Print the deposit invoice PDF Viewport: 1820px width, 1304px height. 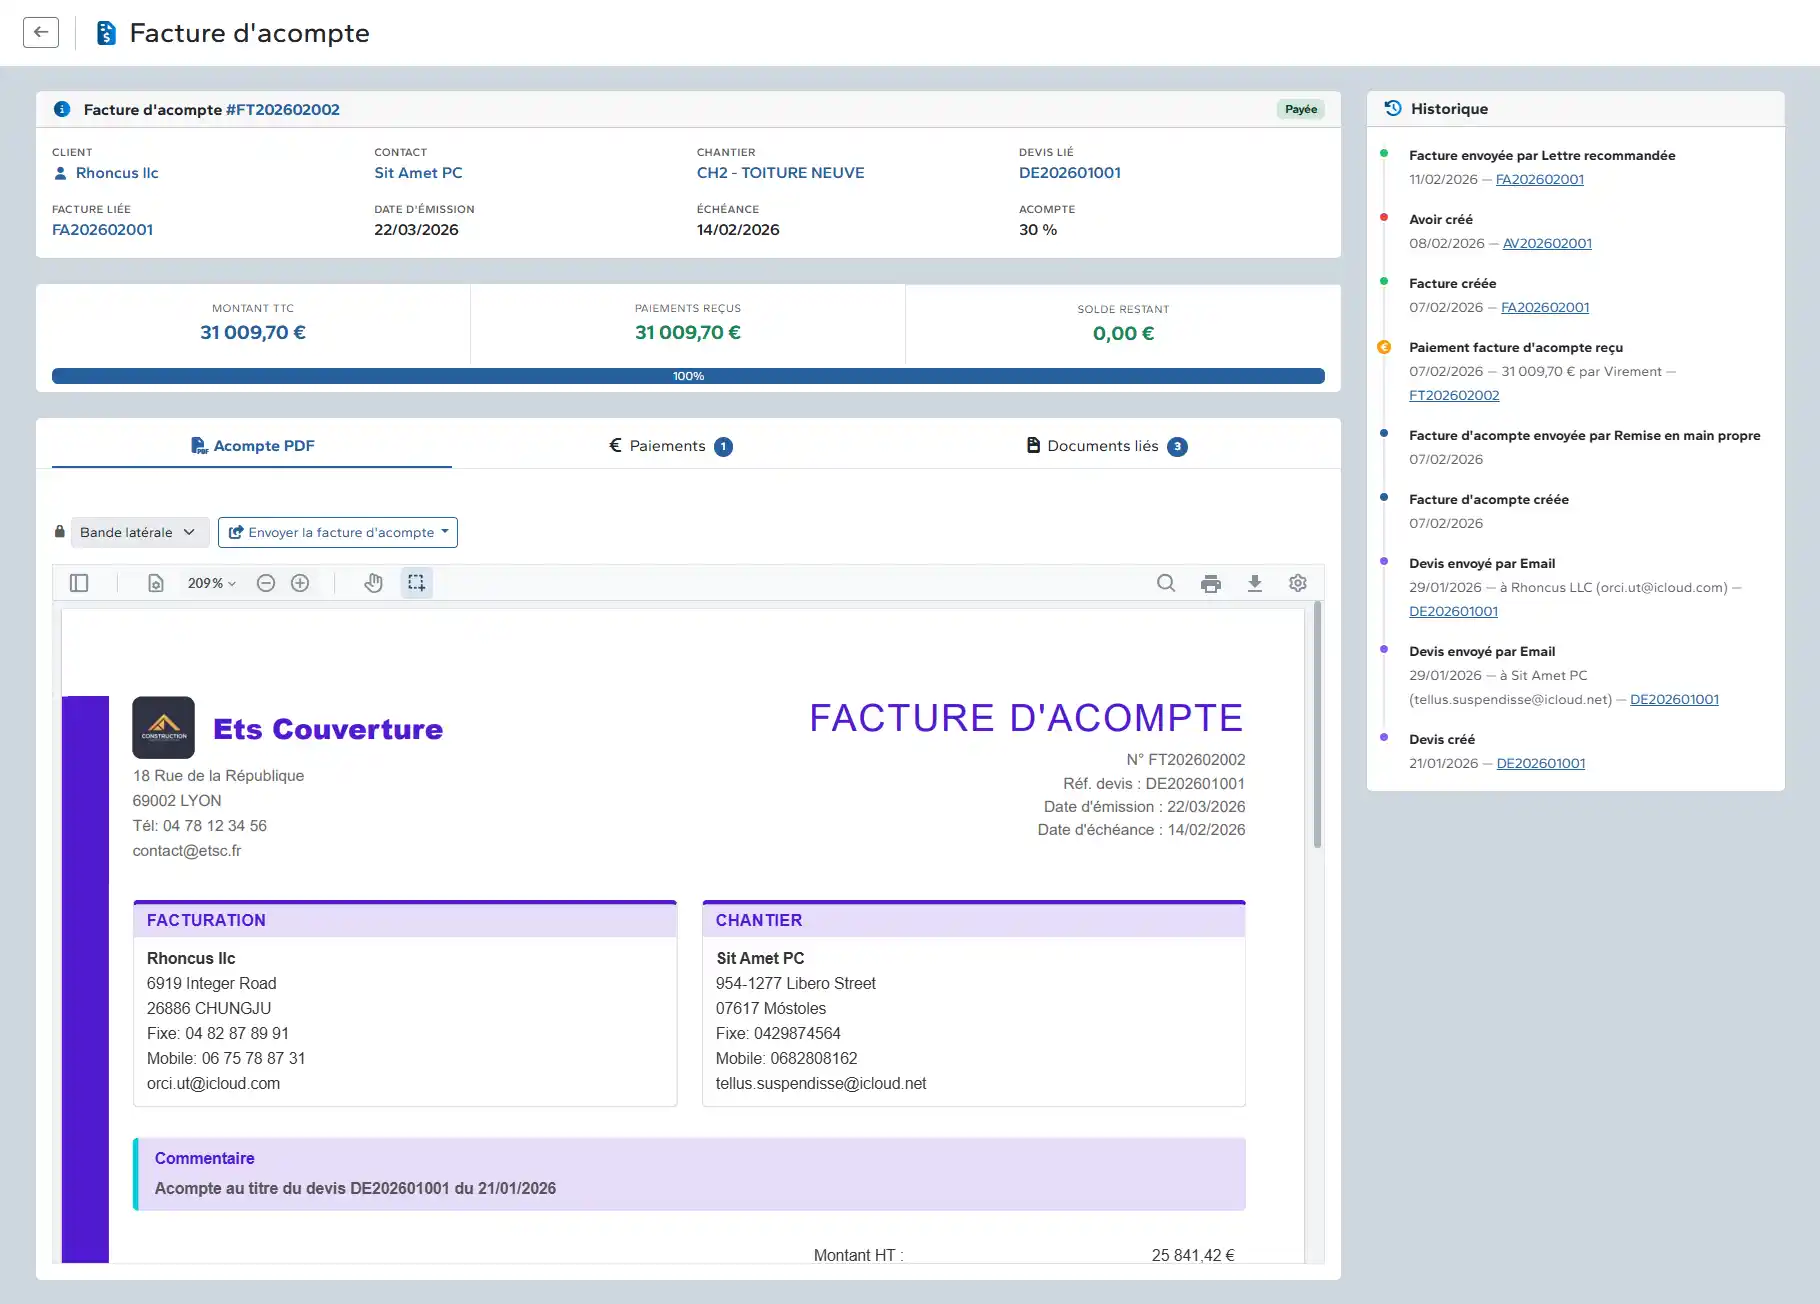pyautogui.click(x=1210, y=583)
